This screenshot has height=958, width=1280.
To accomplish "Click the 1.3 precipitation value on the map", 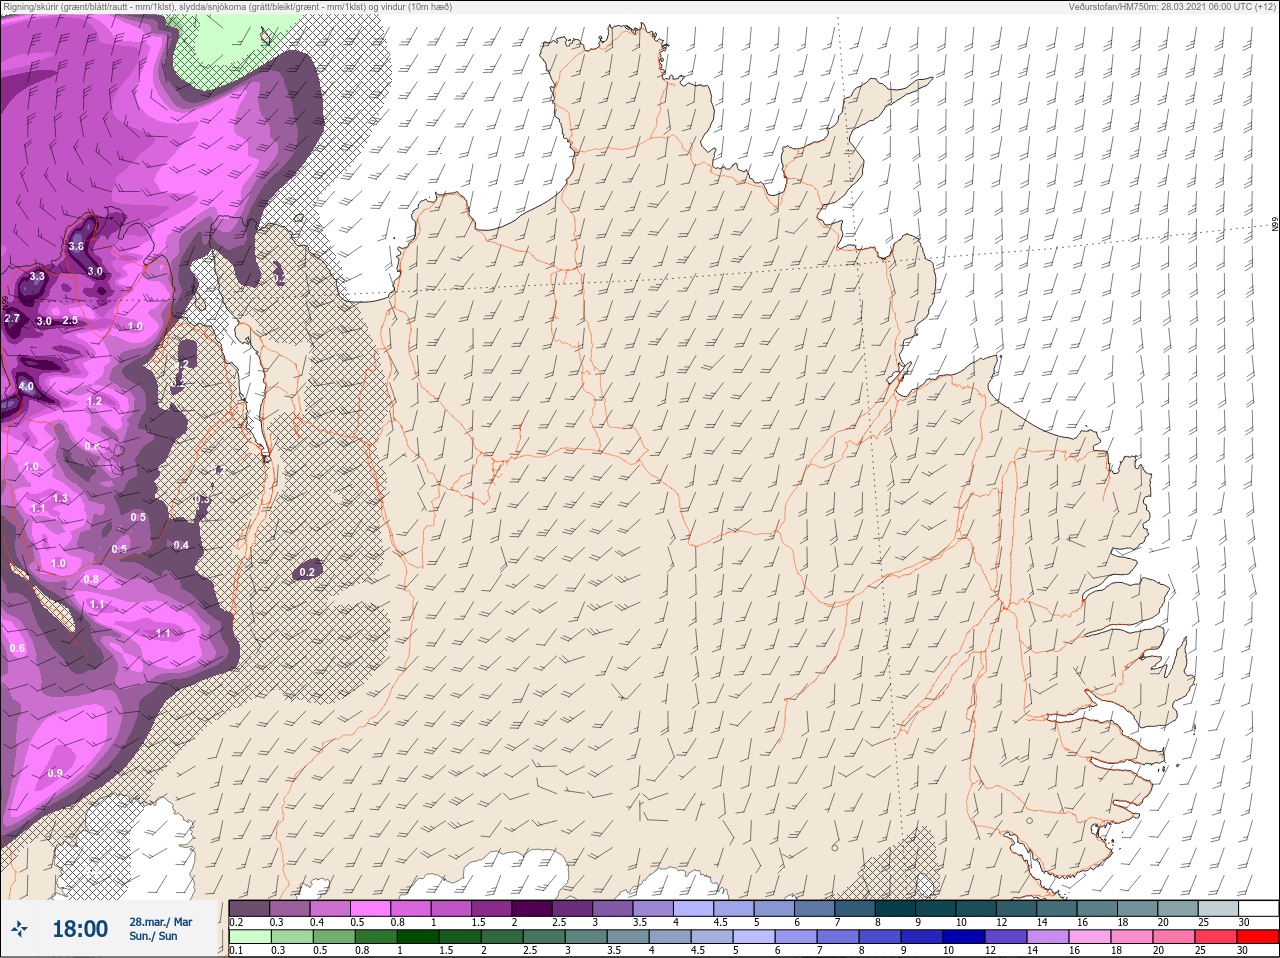I will (x=60, y=498).
